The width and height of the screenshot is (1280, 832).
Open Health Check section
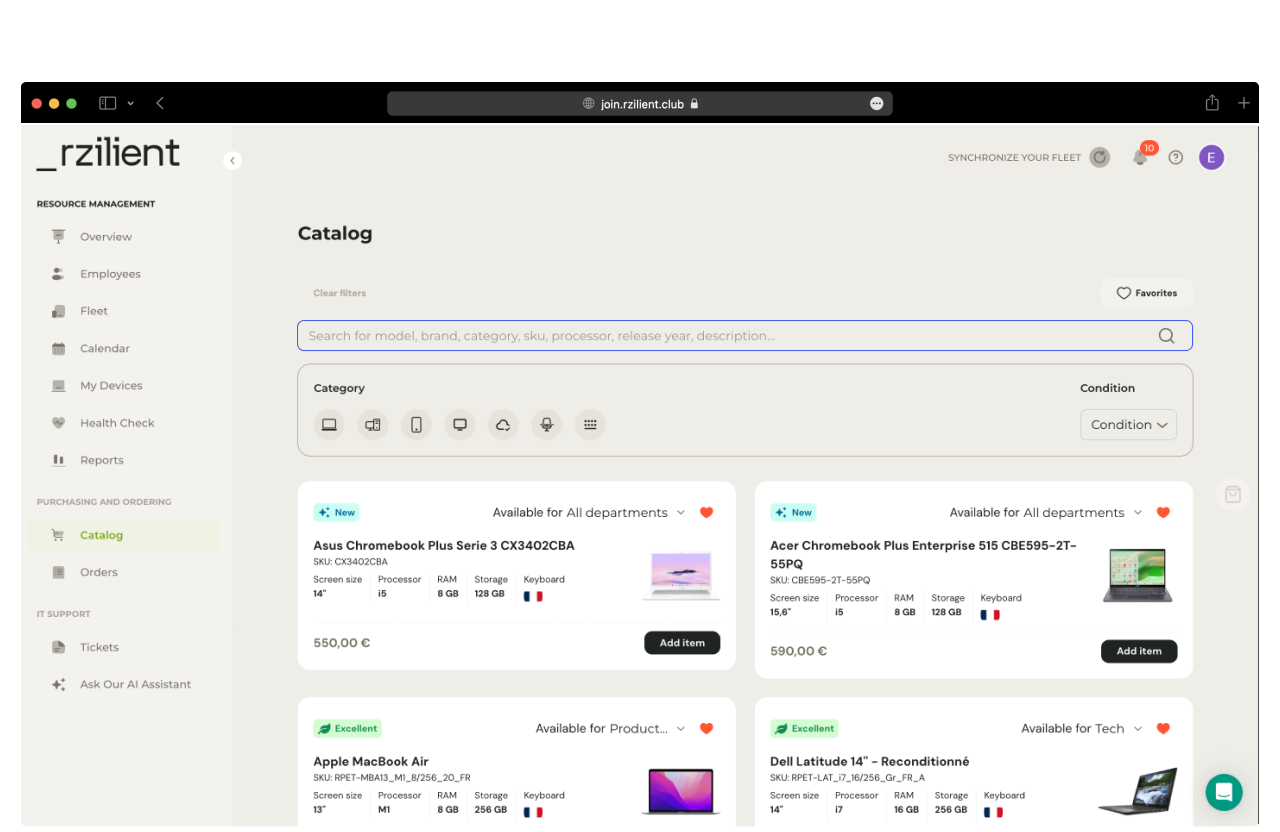point(117,423)
